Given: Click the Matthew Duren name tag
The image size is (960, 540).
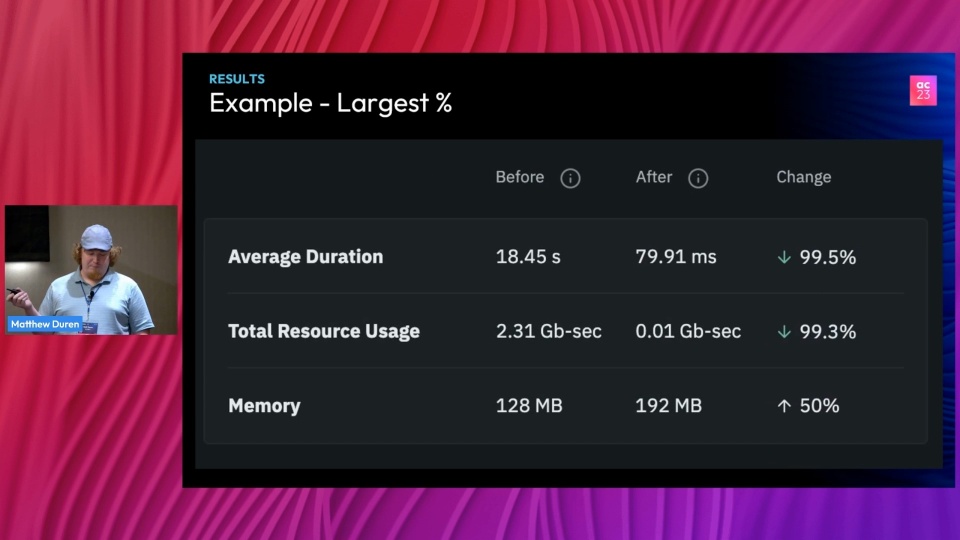Looking at the screenshot, I should click(x=45, y=324).
